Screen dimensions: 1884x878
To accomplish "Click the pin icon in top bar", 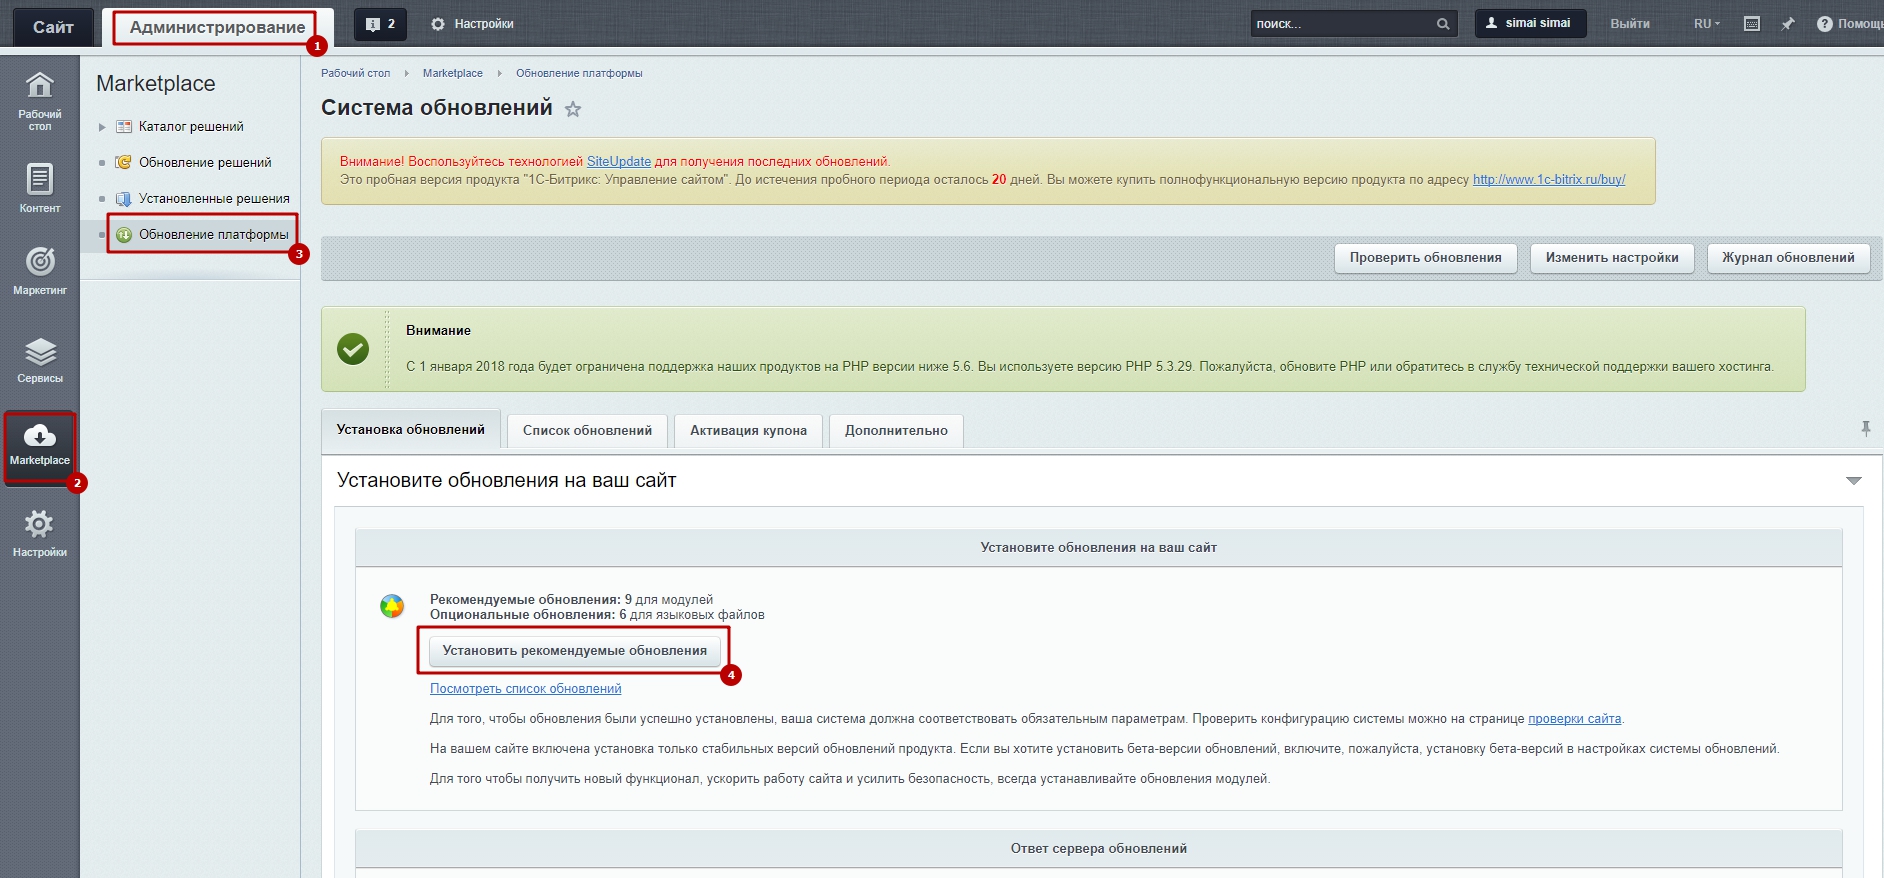I will [1788, 24].
